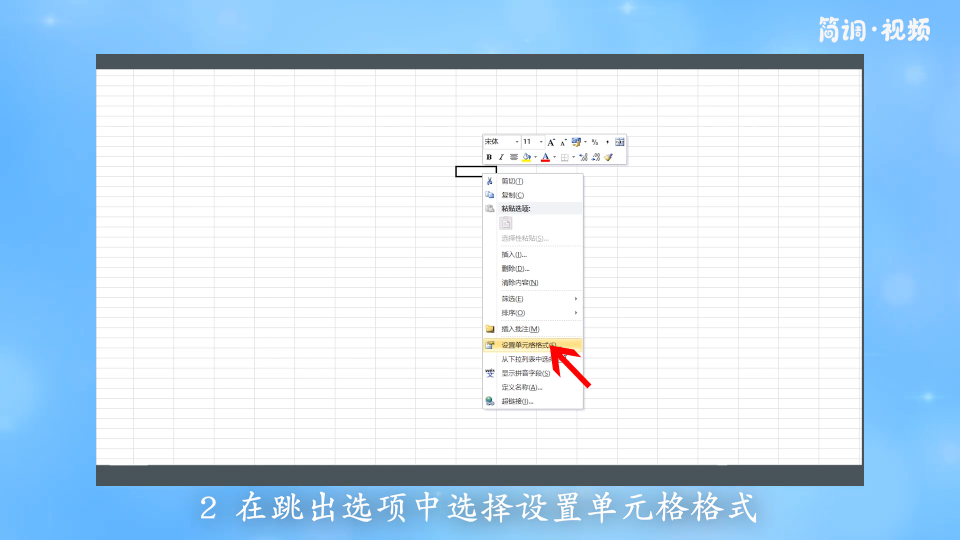Screen dimensions: 960x540
Task: Click the increase font size icon
Action: click(x=550, y=142)
